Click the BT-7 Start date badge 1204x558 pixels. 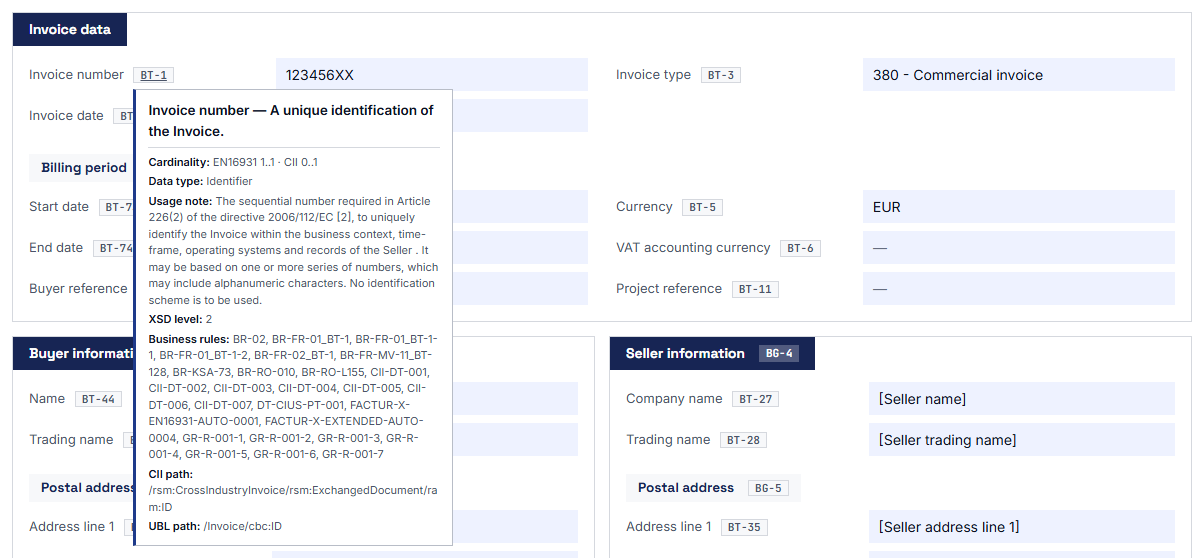pos(116,208)
